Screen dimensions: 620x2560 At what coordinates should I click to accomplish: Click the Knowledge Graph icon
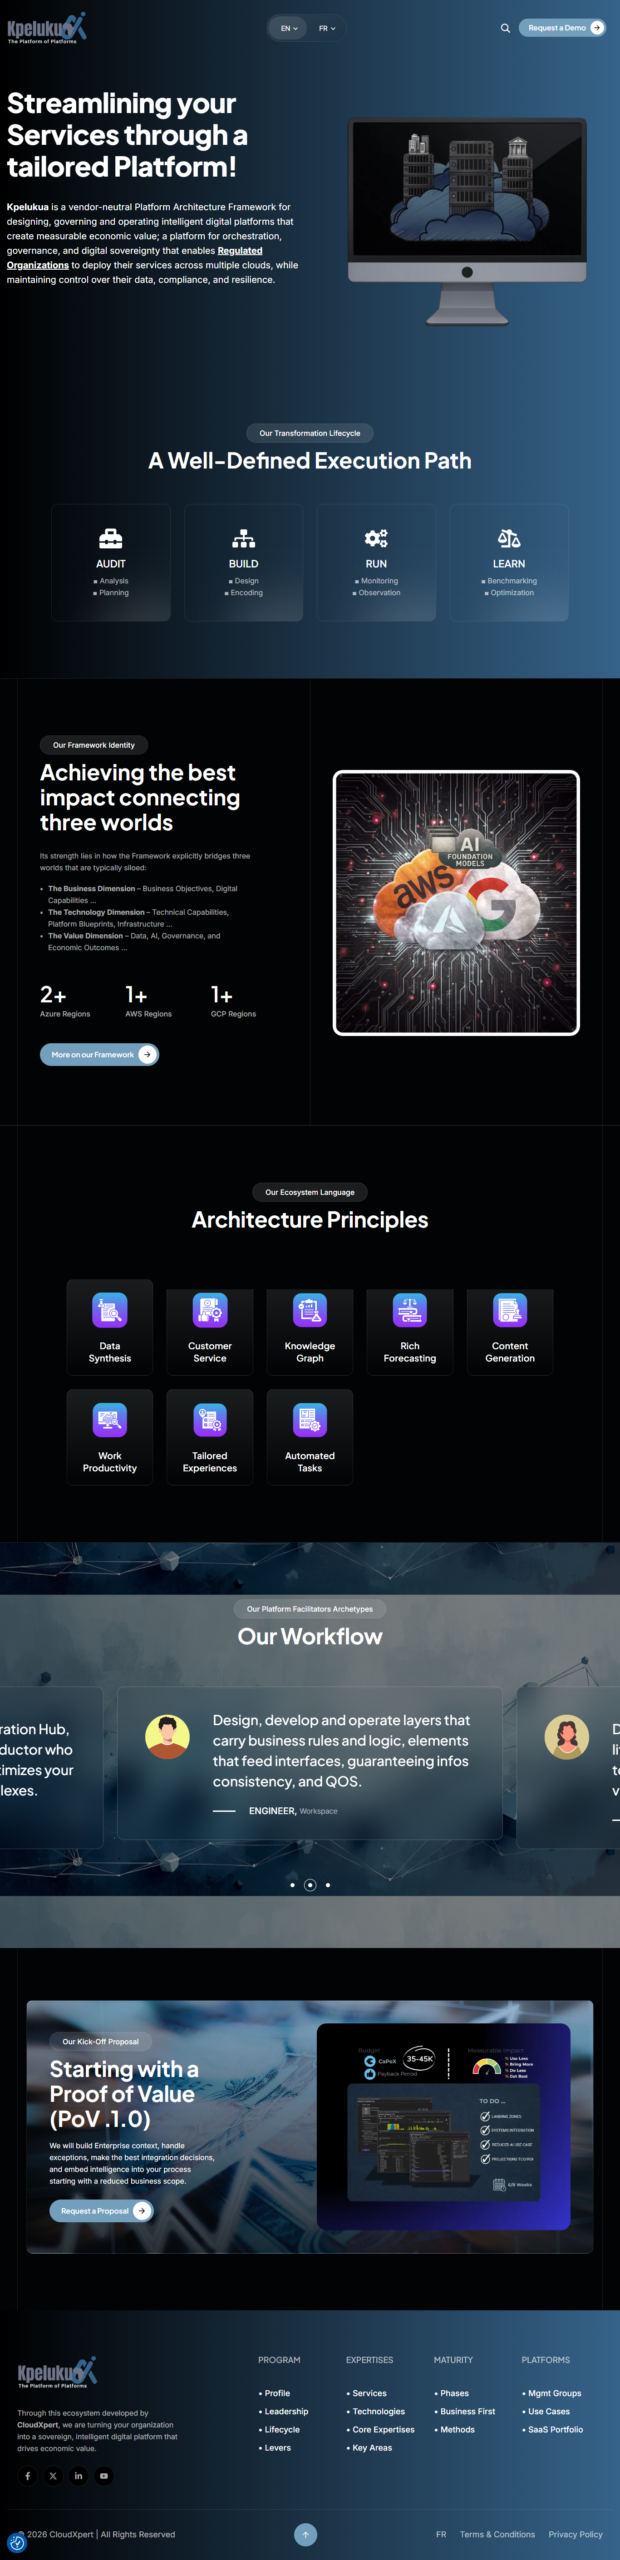(x=310, y=1310)
